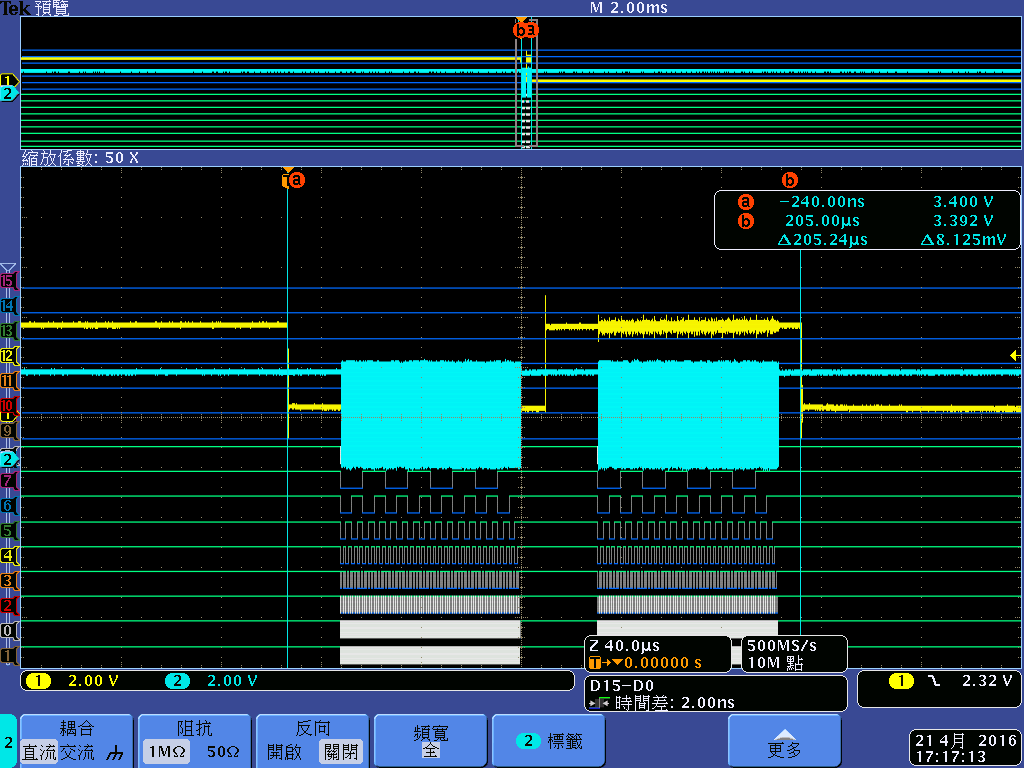This screenshot has height=768, width=1024.
Task: Select the white D0 digital channel marker
Action: pos(8,631)
